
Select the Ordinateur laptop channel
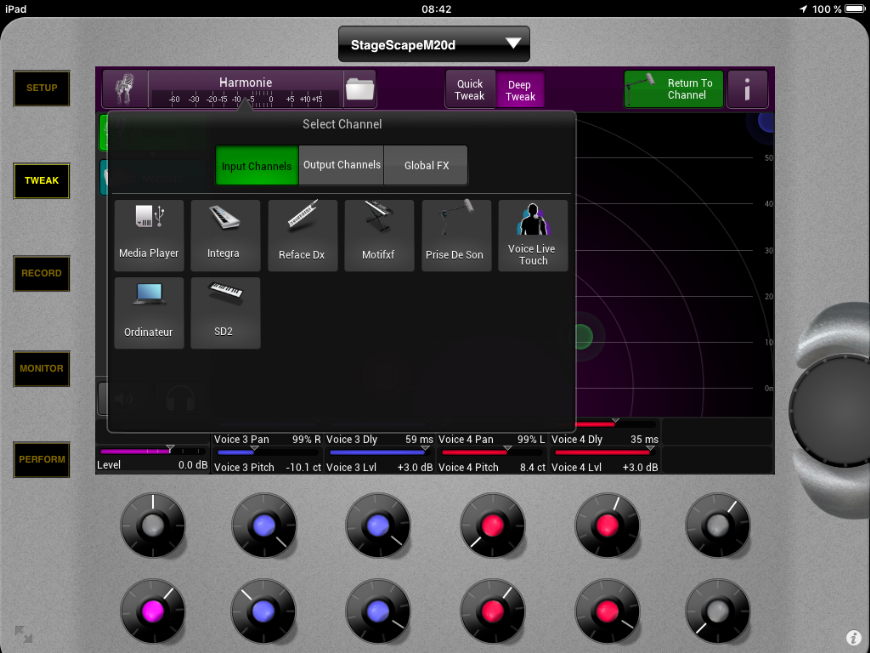[x=149, y=312]
